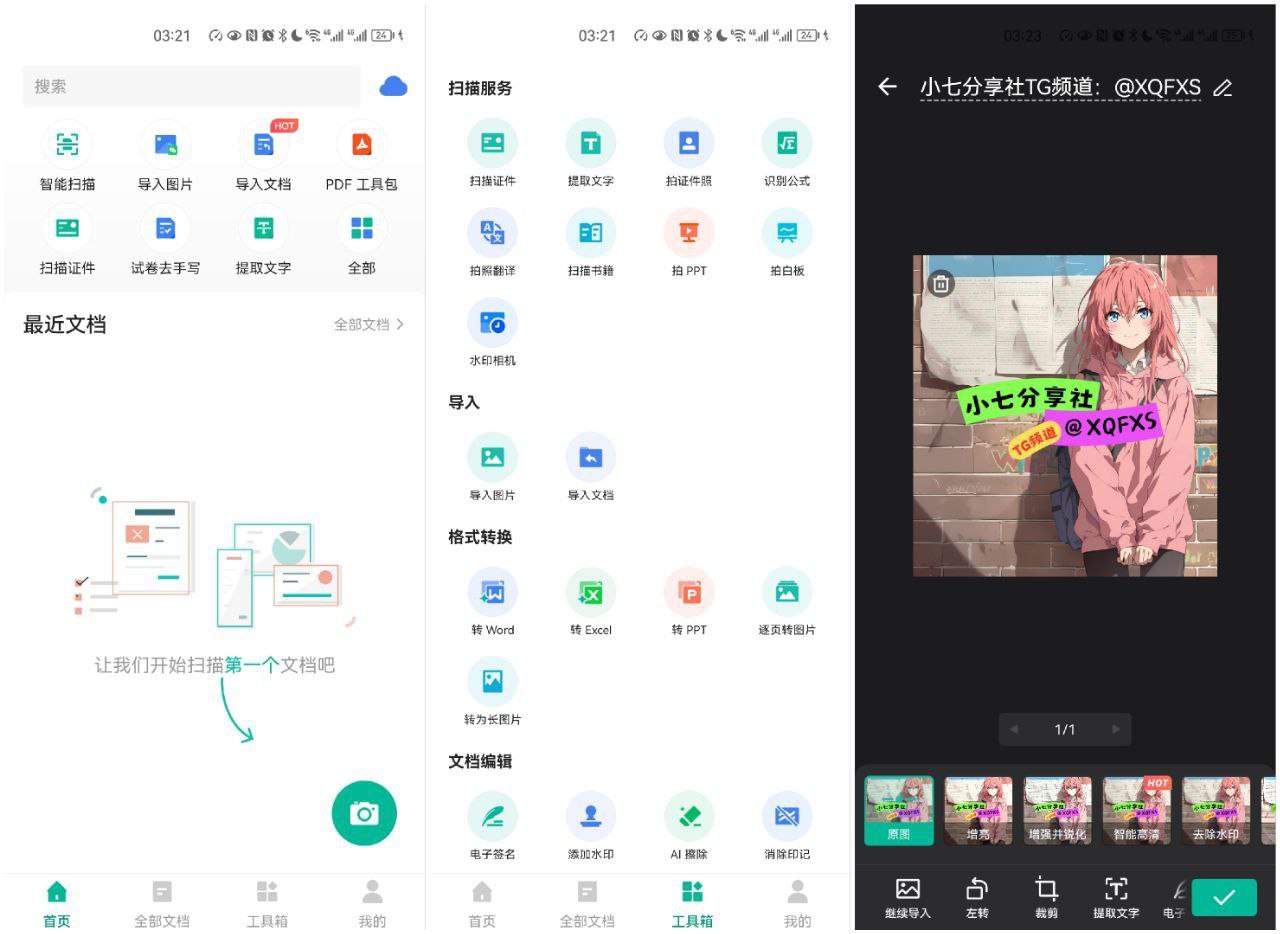Open the 拍白板 whiteboard capture tool
1280x934 pixels.
point(787,243)
